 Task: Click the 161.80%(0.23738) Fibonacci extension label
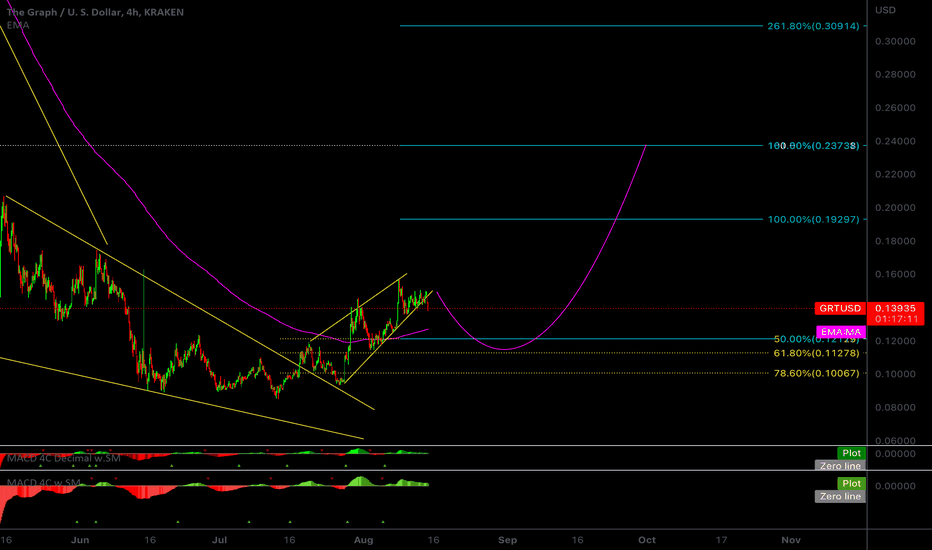tap(813, 146)
